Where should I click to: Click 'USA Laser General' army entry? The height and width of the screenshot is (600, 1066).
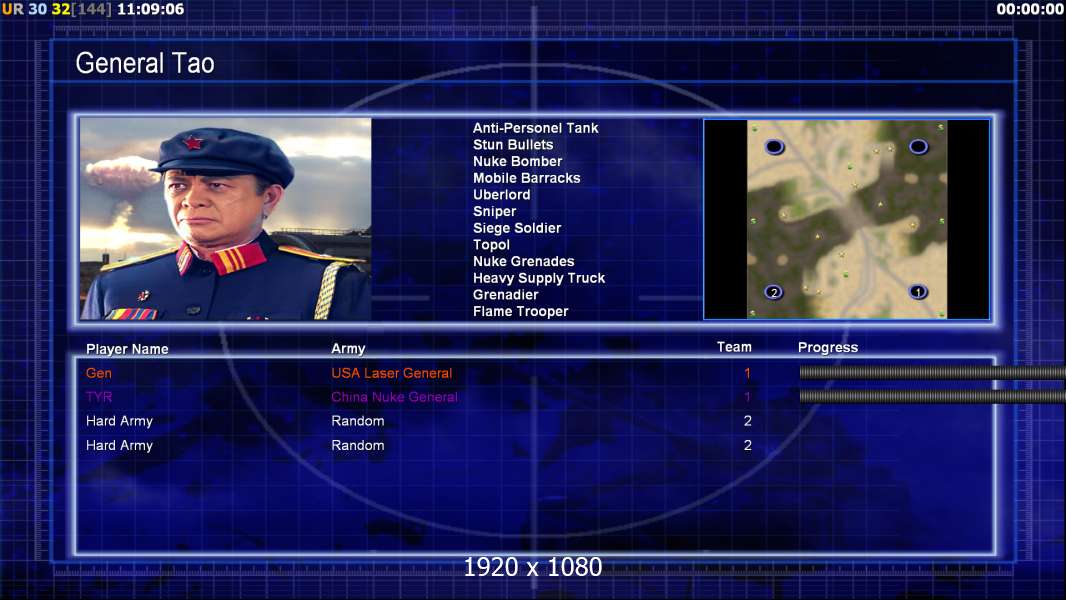[x=392, y=373]
